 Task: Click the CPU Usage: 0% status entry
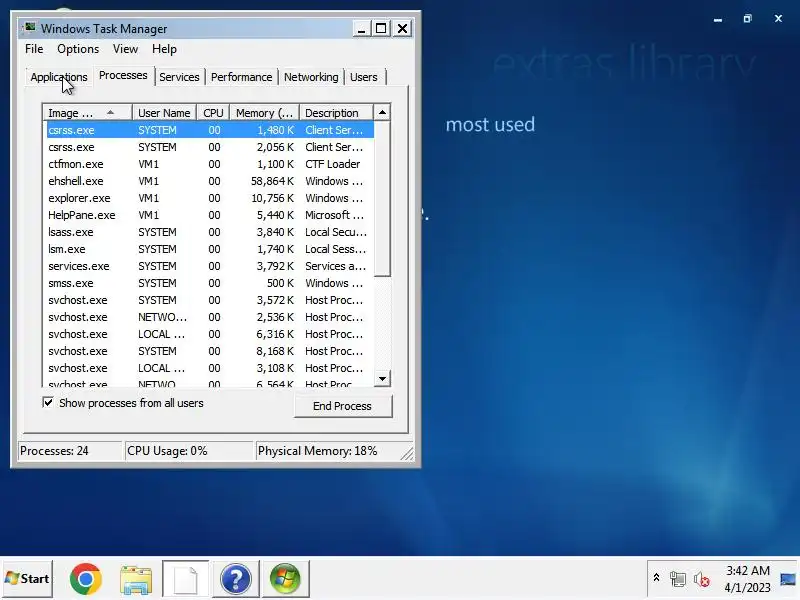[x=189, y=451]
